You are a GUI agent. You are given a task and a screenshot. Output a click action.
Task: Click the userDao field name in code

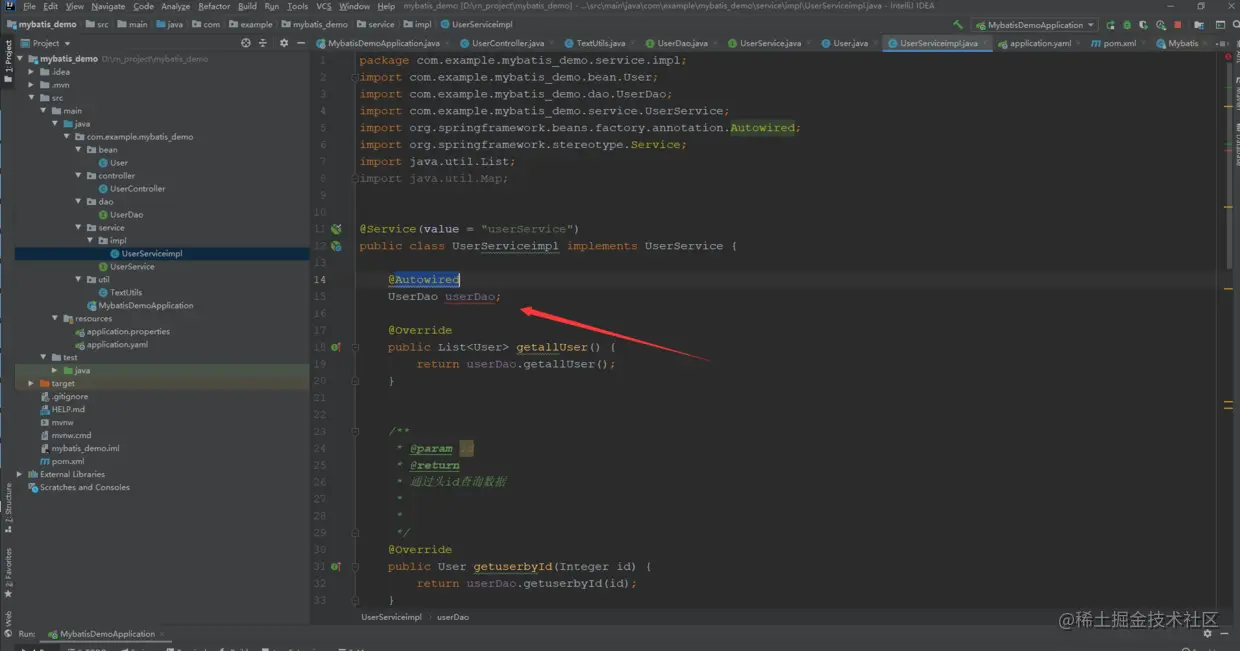click(470, 297)
